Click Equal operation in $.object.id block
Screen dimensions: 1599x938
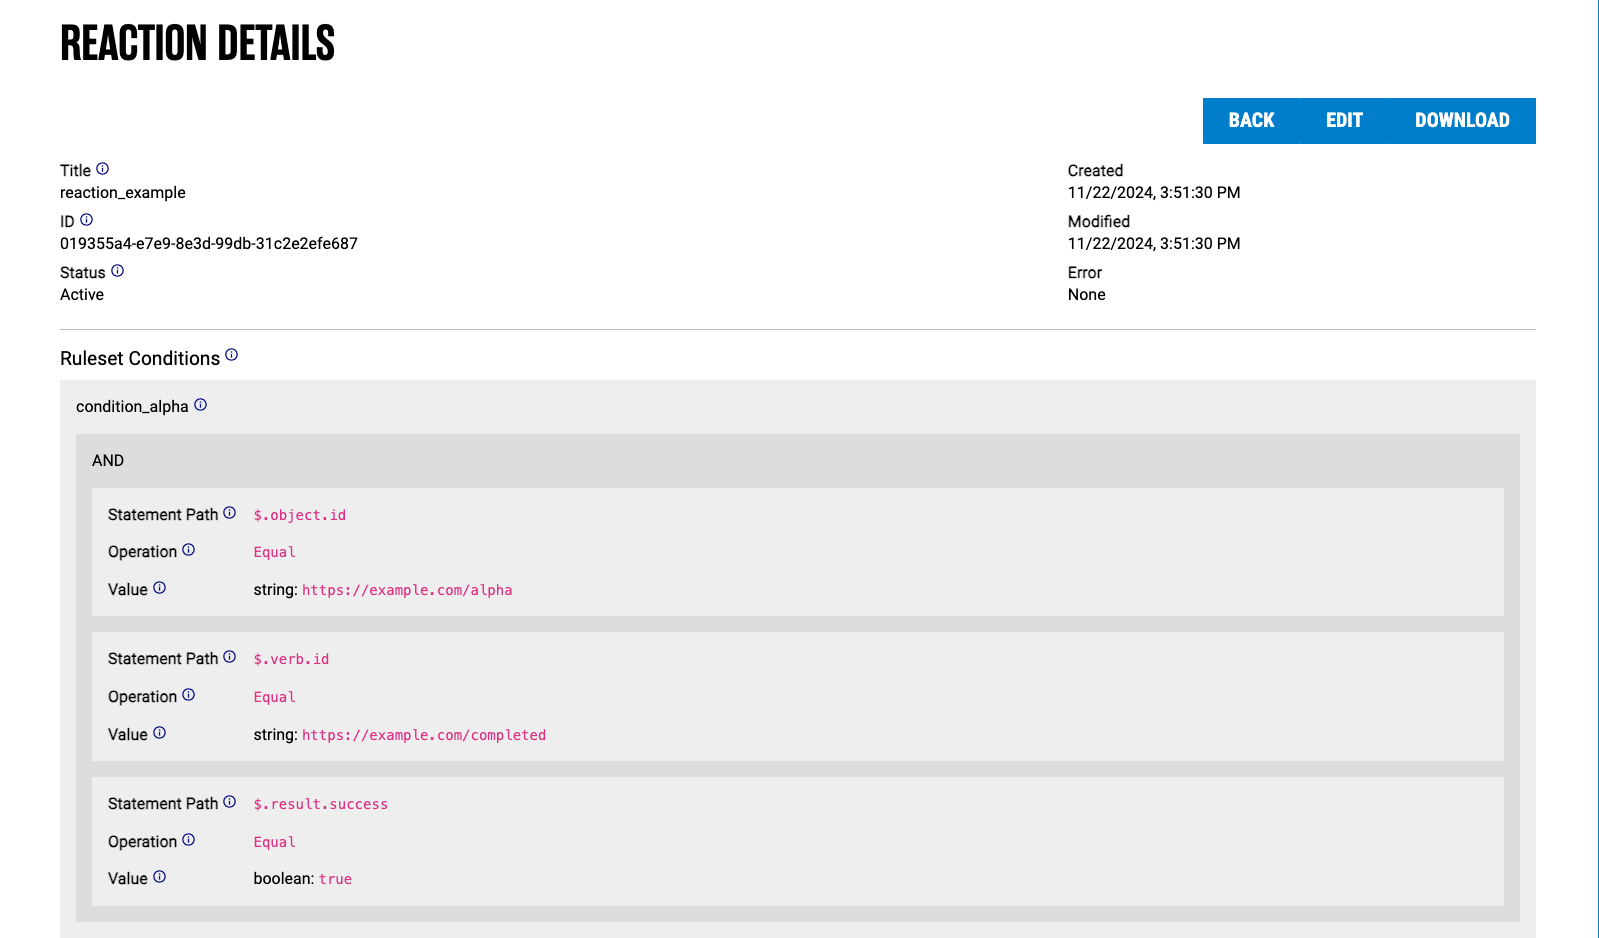point(275,552)
